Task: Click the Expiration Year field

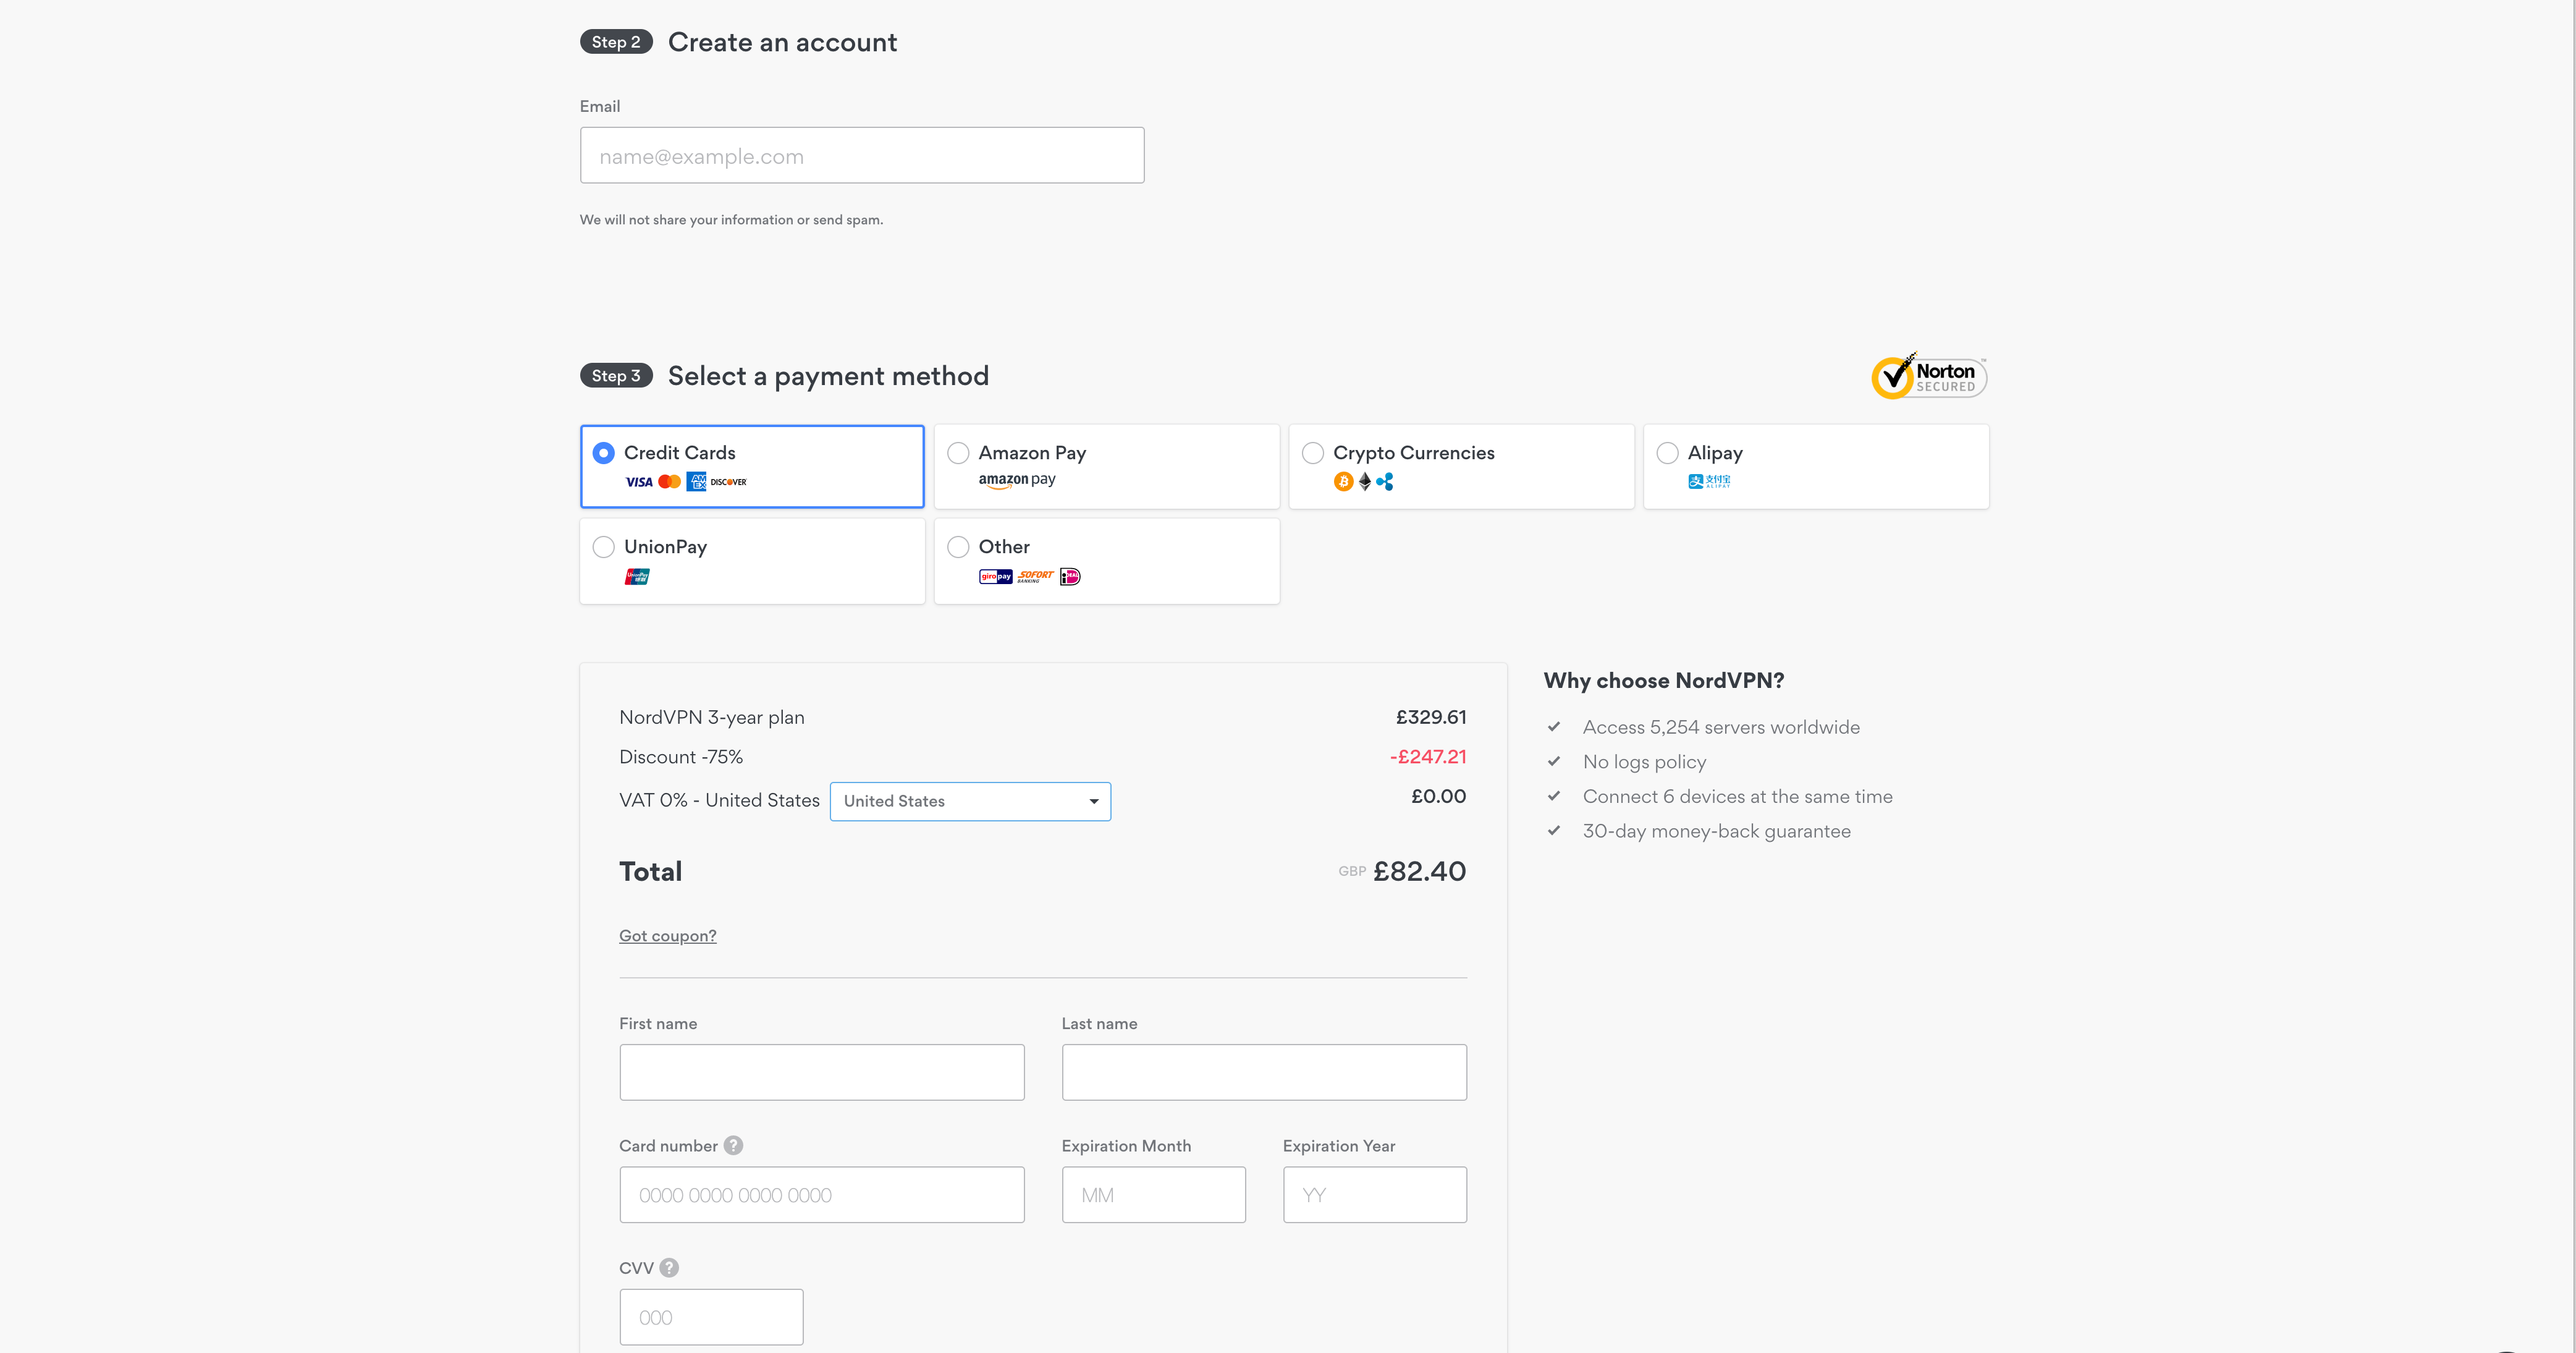Action: (x=1375, y=1195)
